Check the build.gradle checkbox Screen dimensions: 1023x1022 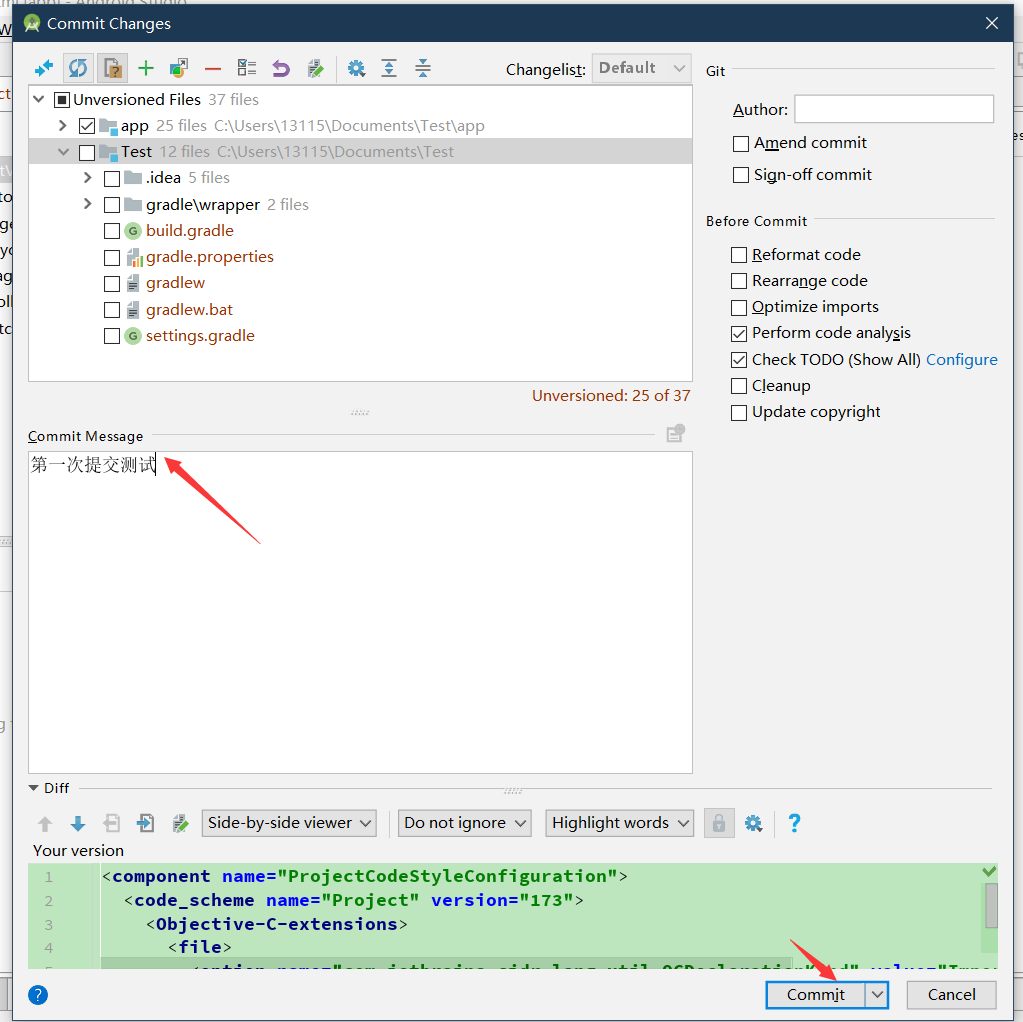[112, 231]
